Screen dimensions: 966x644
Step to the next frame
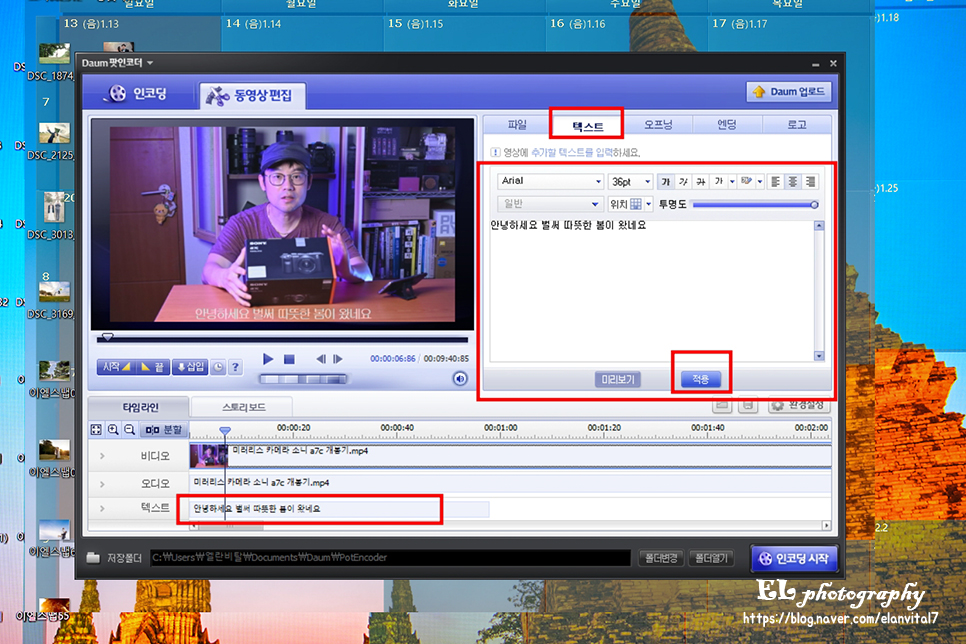[x=338, y=359]
